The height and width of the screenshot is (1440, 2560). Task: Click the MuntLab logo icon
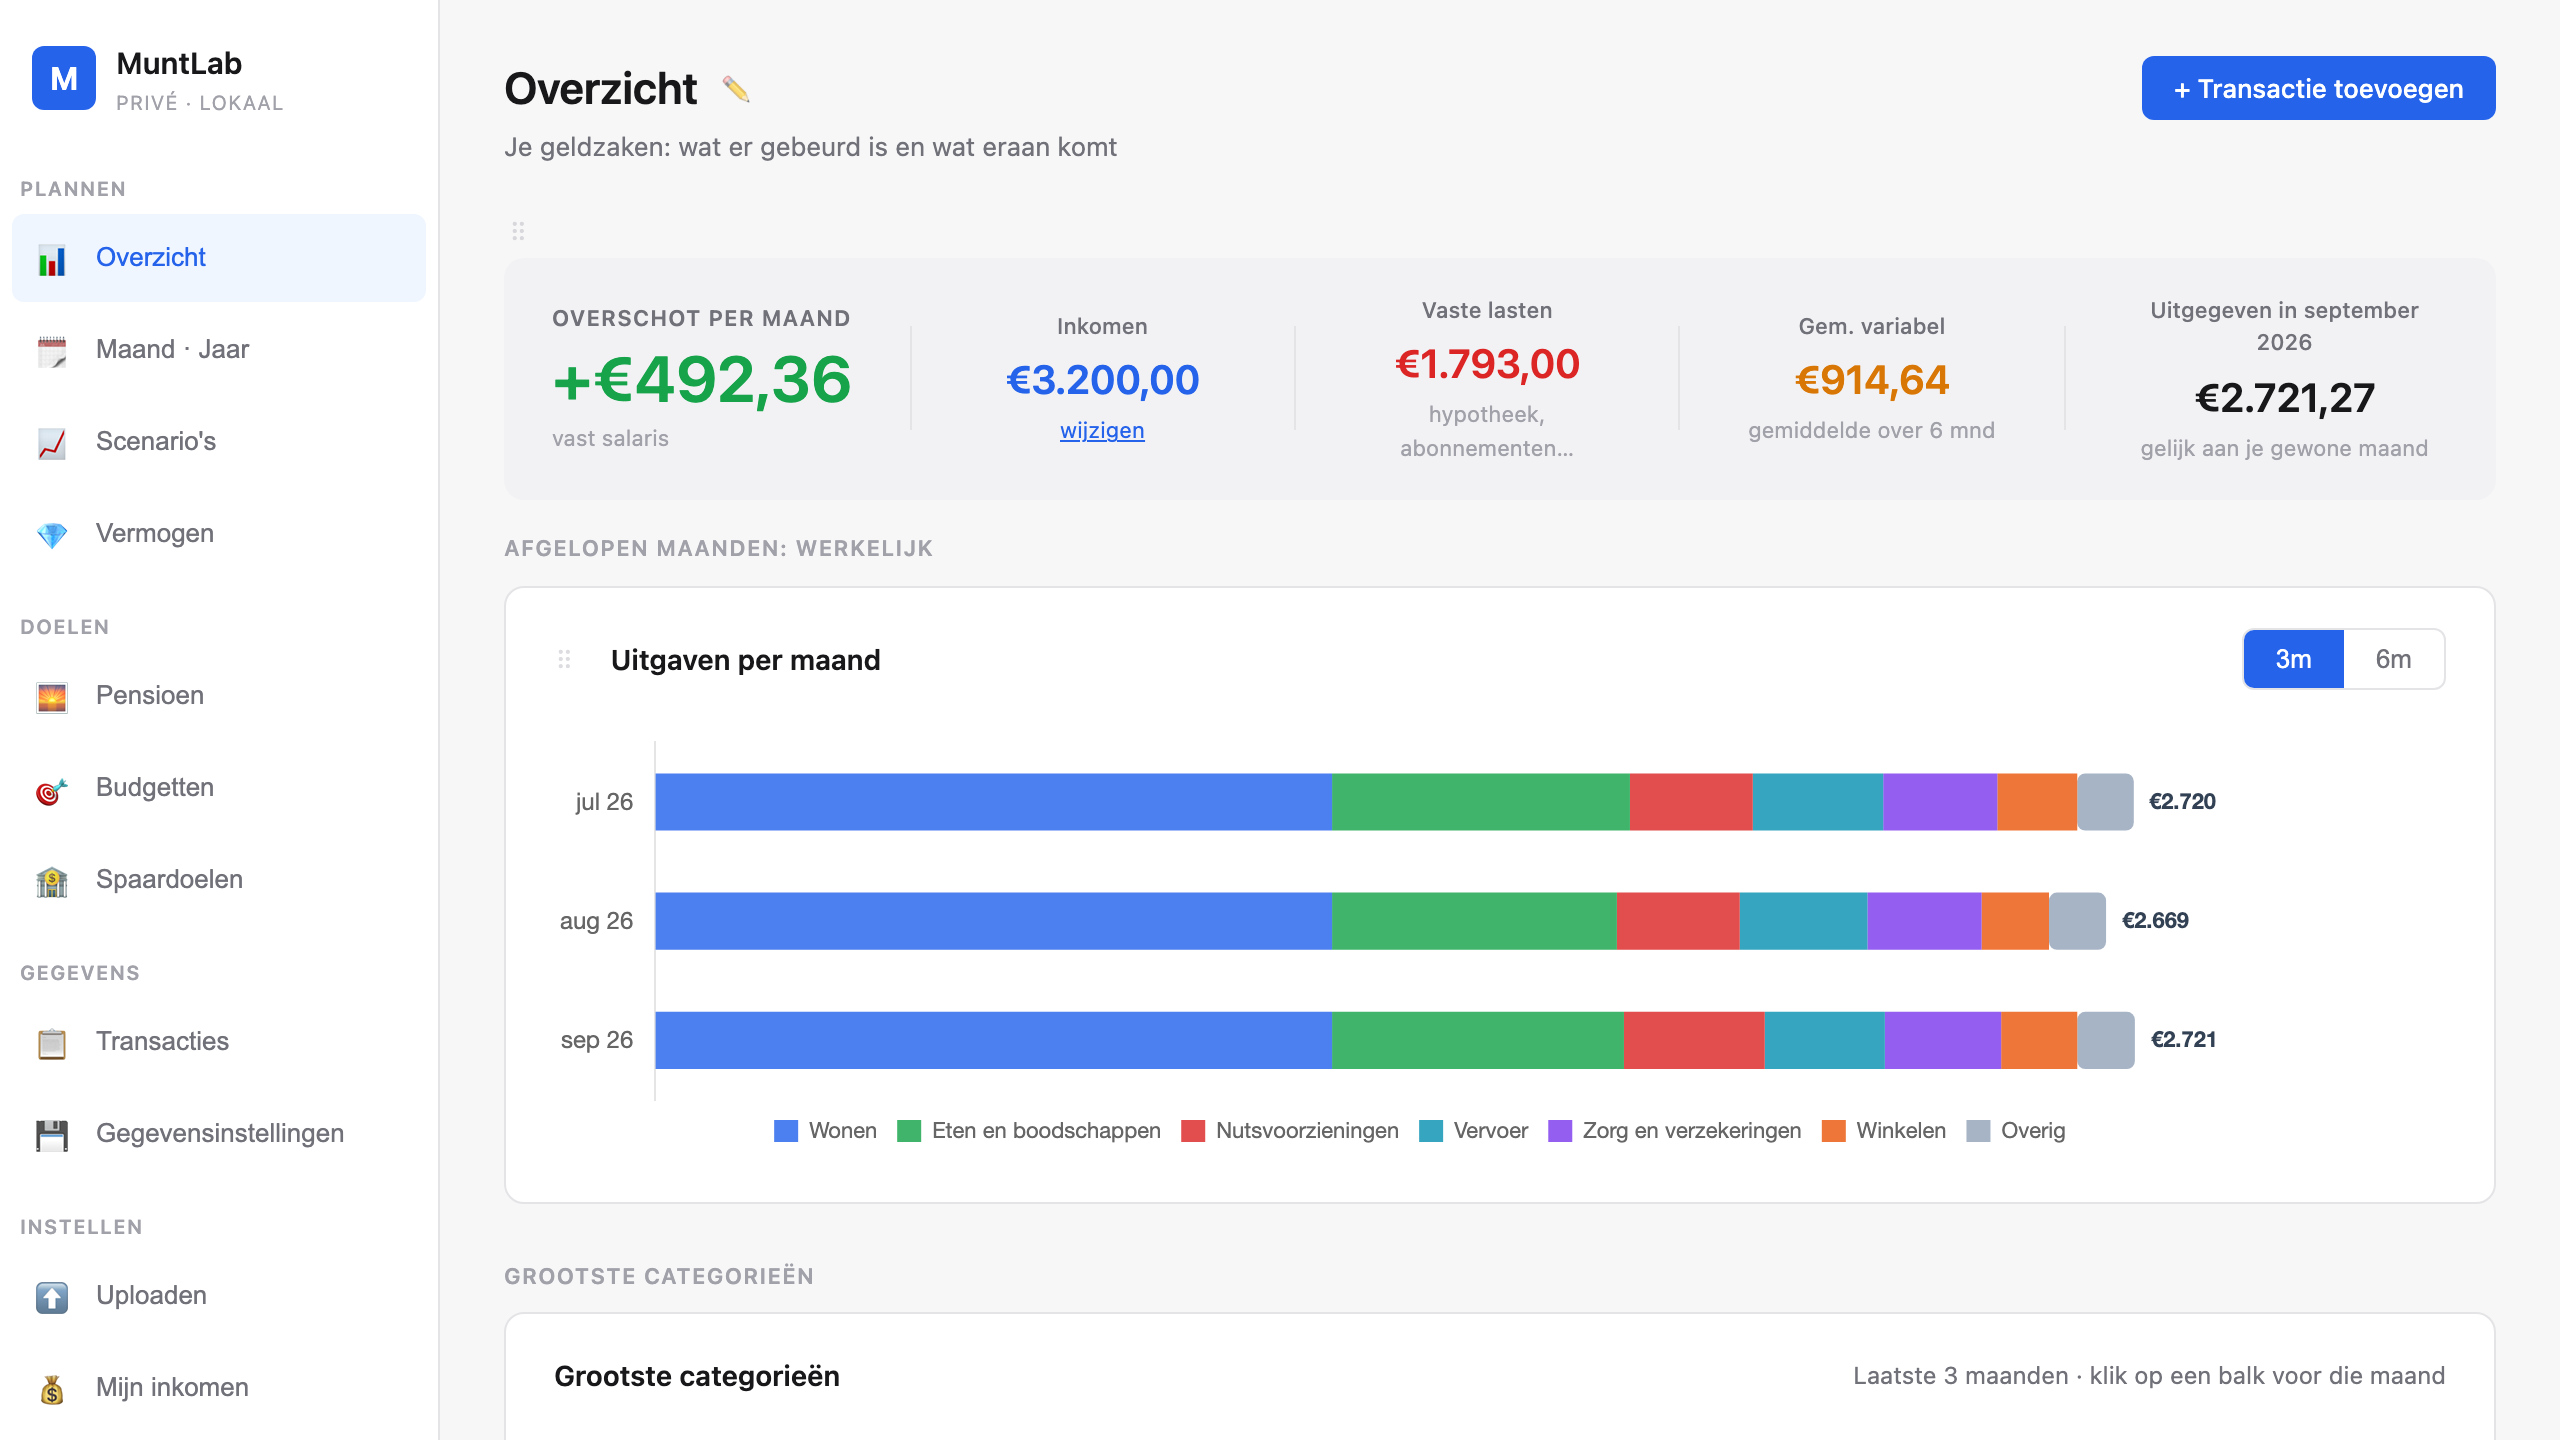tap(64, 78)
